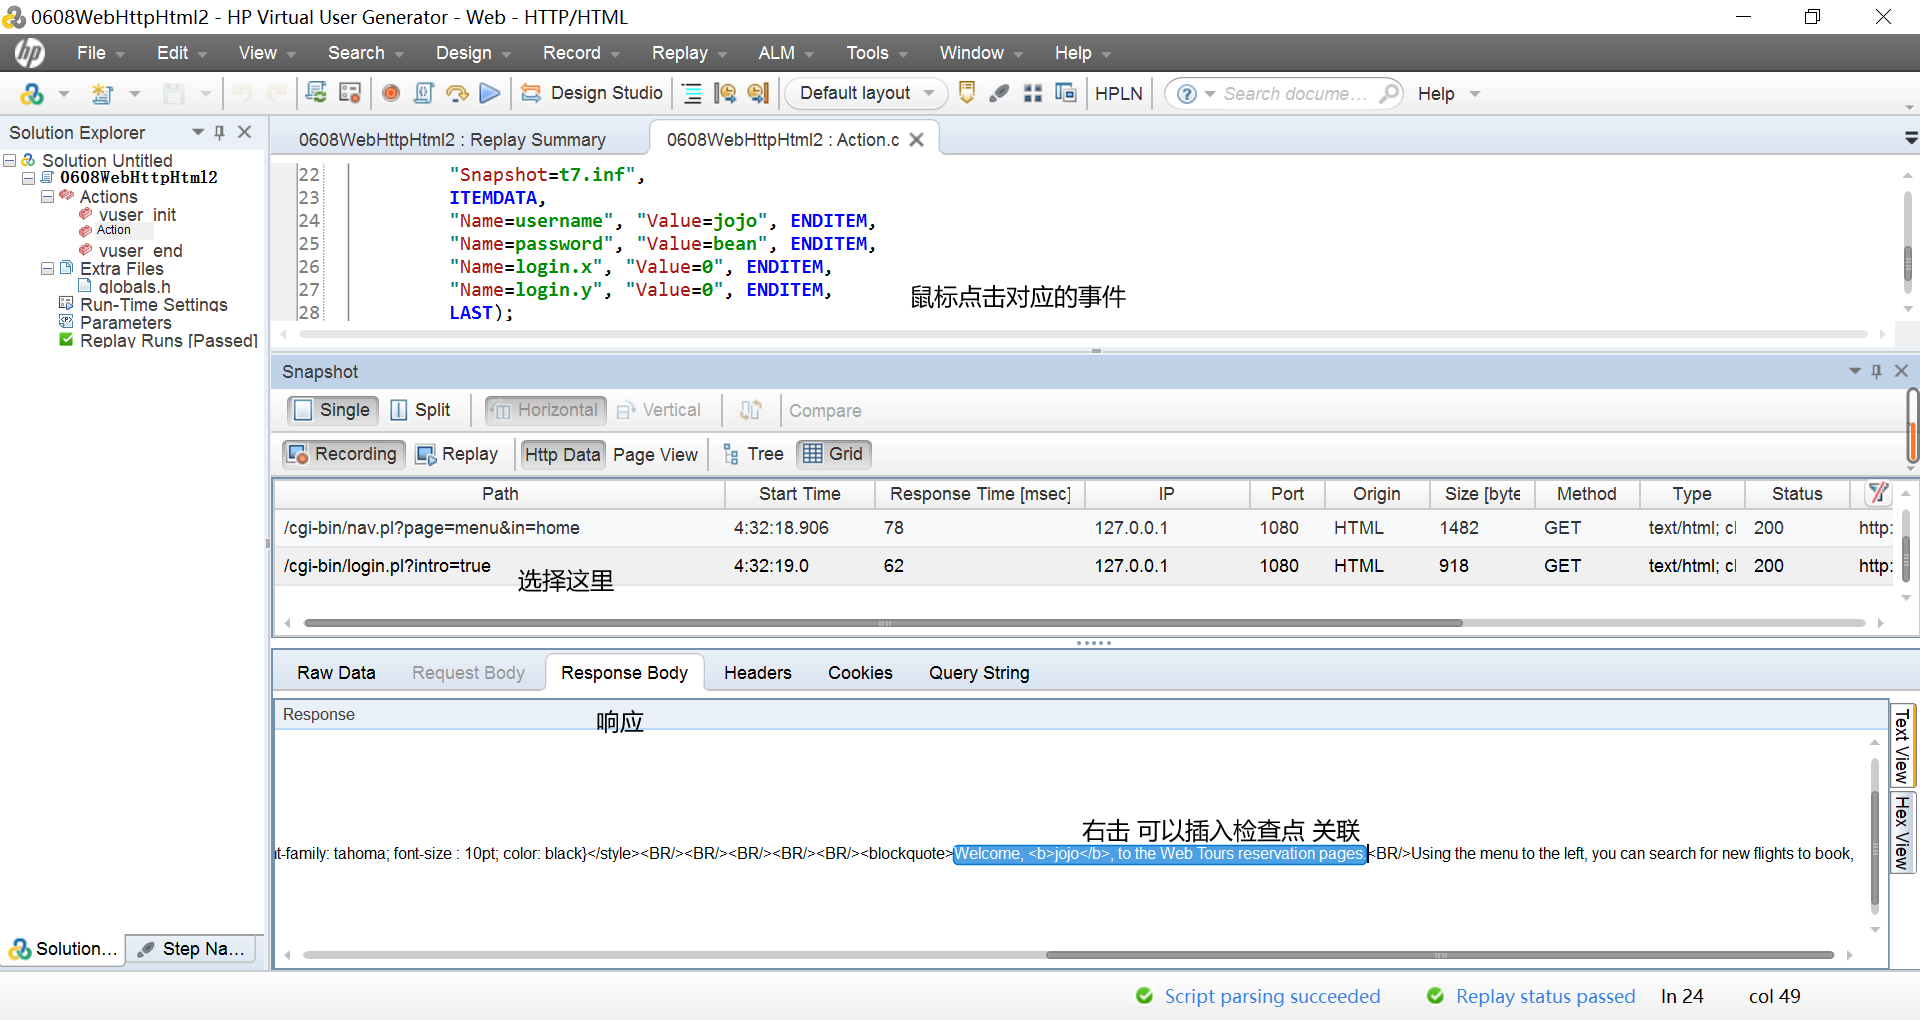
Task: Click the thumbnails grid icon in toolbar
Action: [1033, 93]
